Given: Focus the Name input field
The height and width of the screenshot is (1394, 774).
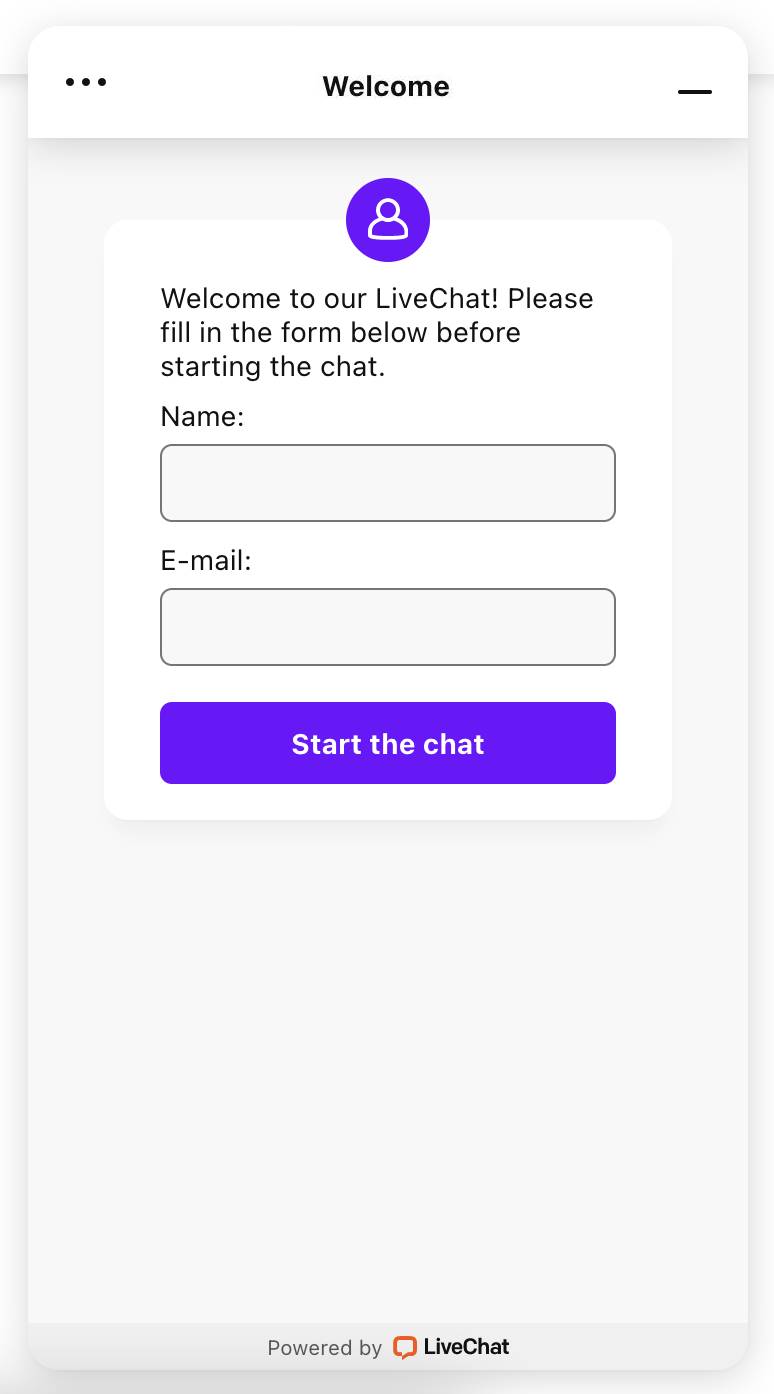Looking at the screenshot, I should coord(388,483).
